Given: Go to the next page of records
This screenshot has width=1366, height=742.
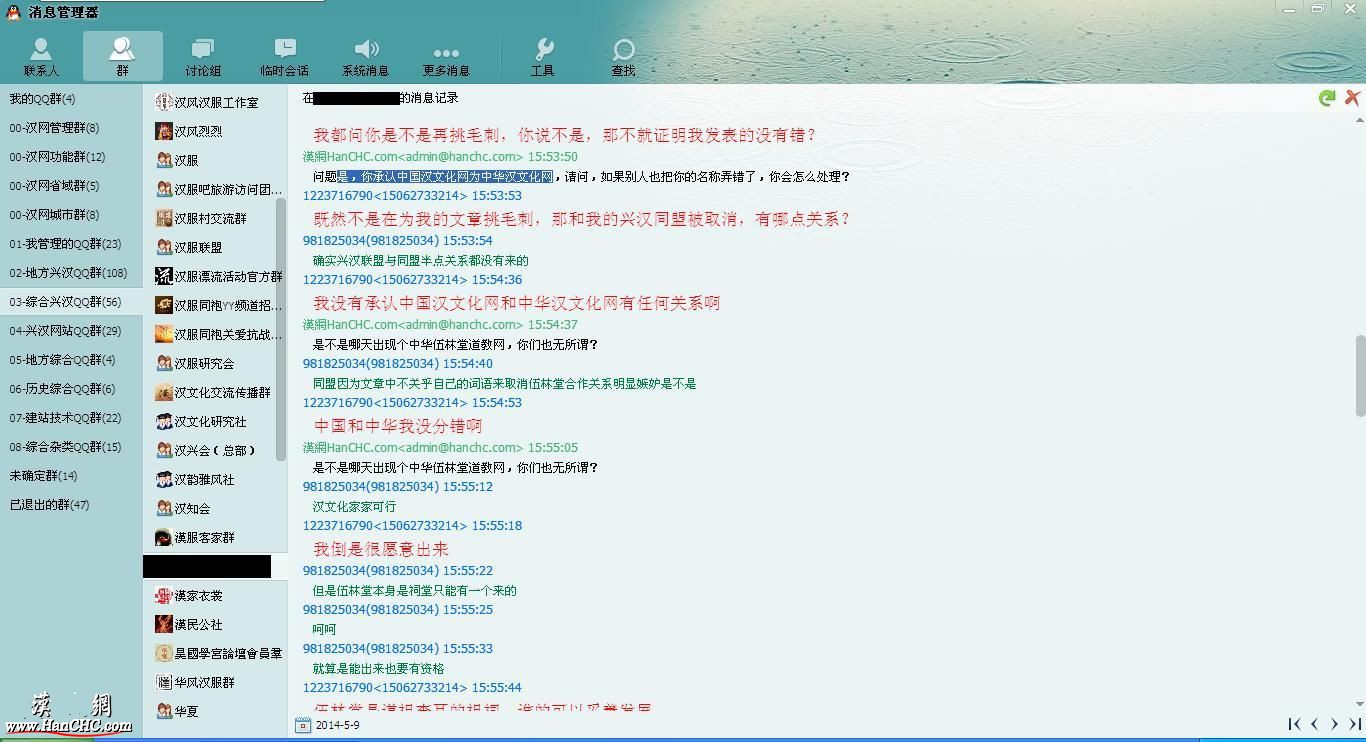Looking at the screenshot, I should tap(1335, 724).
